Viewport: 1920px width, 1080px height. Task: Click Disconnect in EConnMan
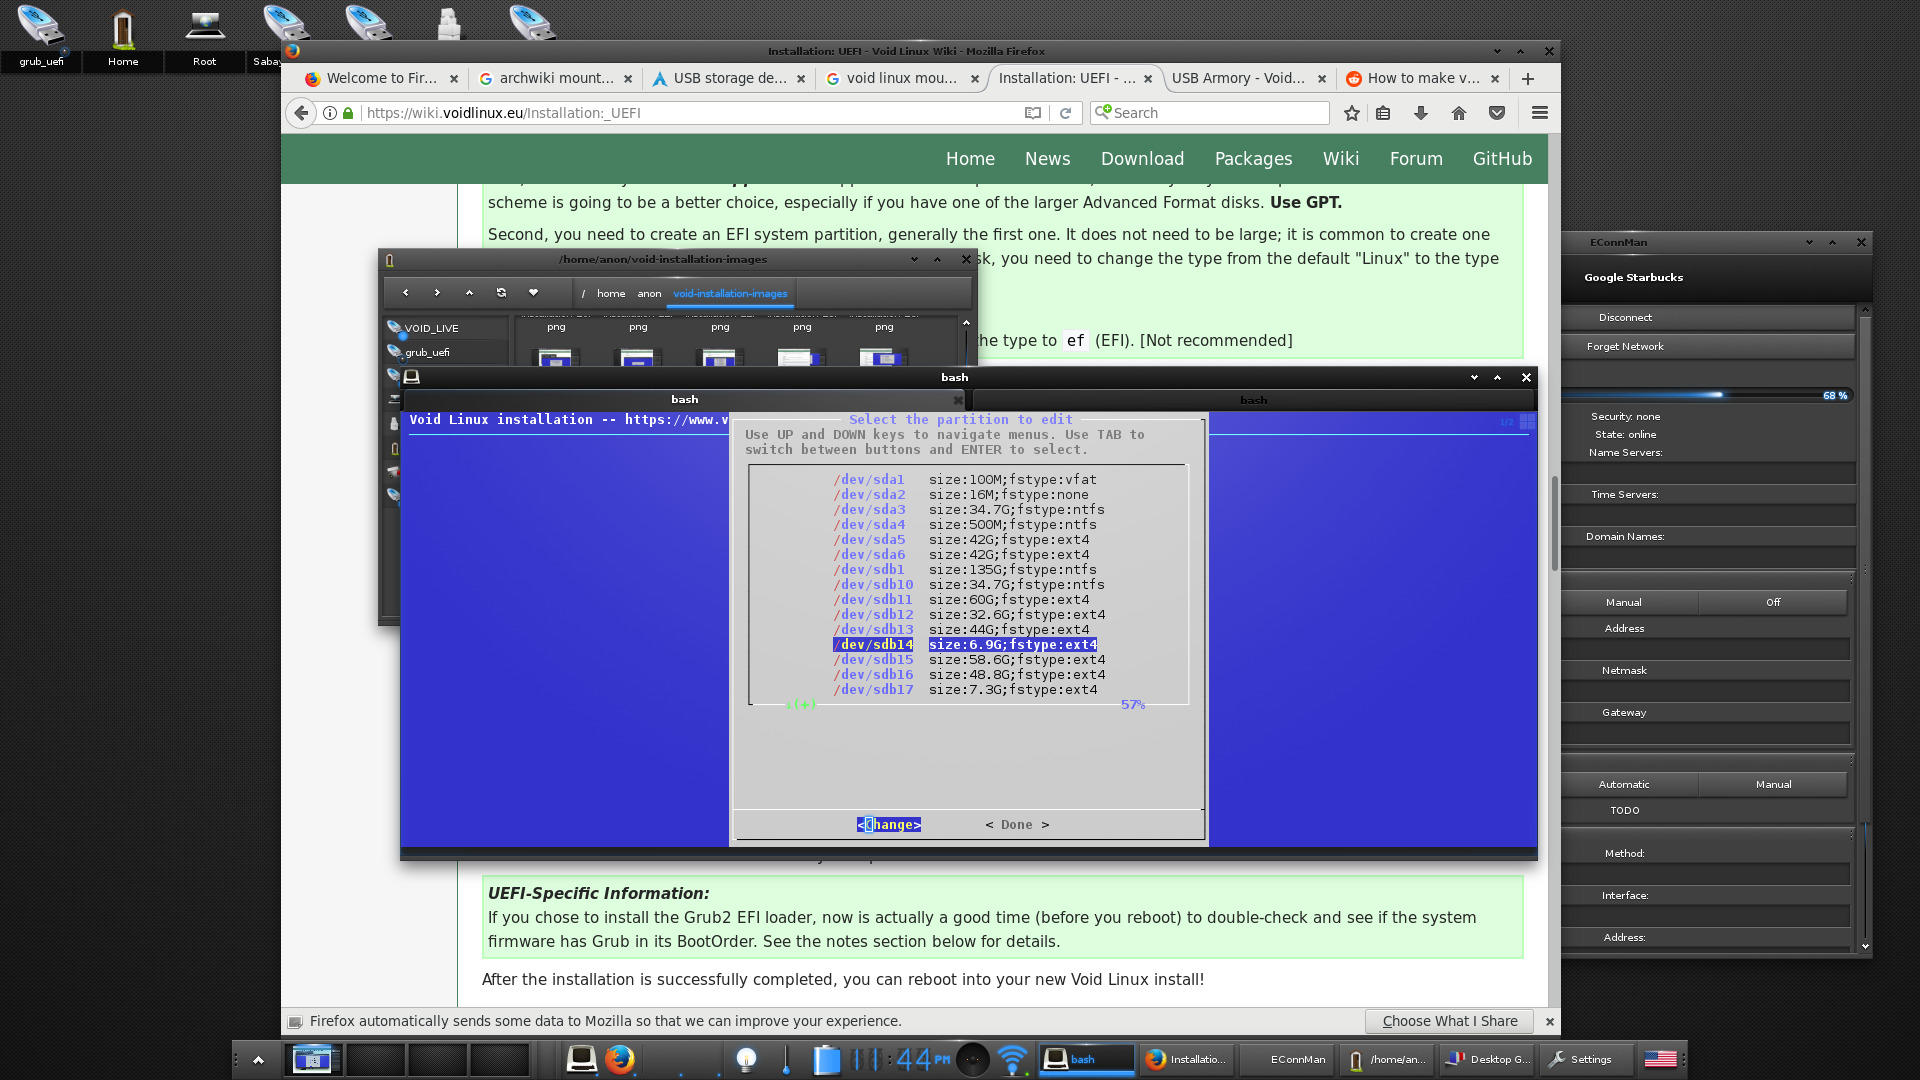[1707, 317]
